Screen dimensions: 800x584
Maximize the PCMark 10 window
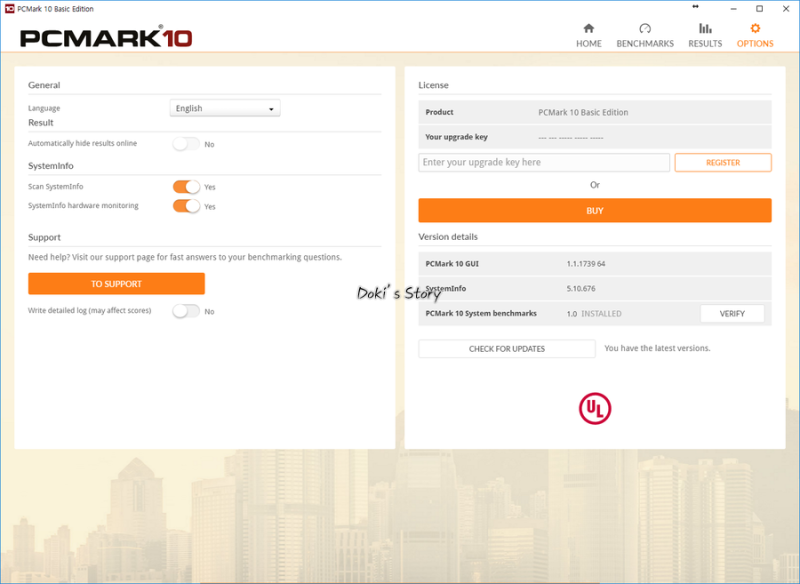[x=759, y=9]
